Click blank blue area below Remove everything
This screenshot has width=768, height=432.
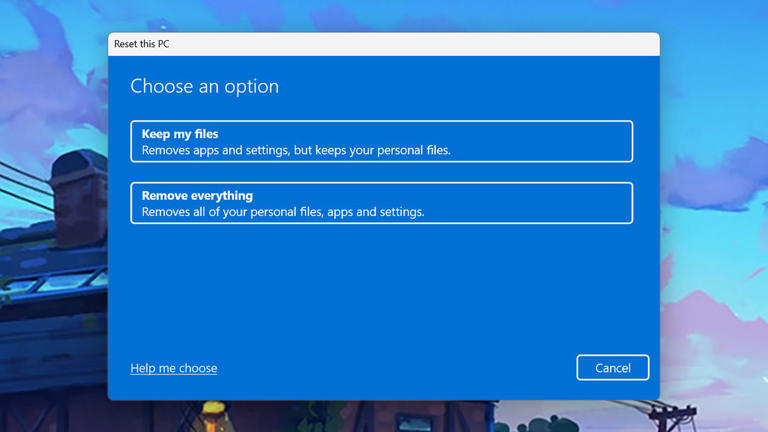point(382,289)
